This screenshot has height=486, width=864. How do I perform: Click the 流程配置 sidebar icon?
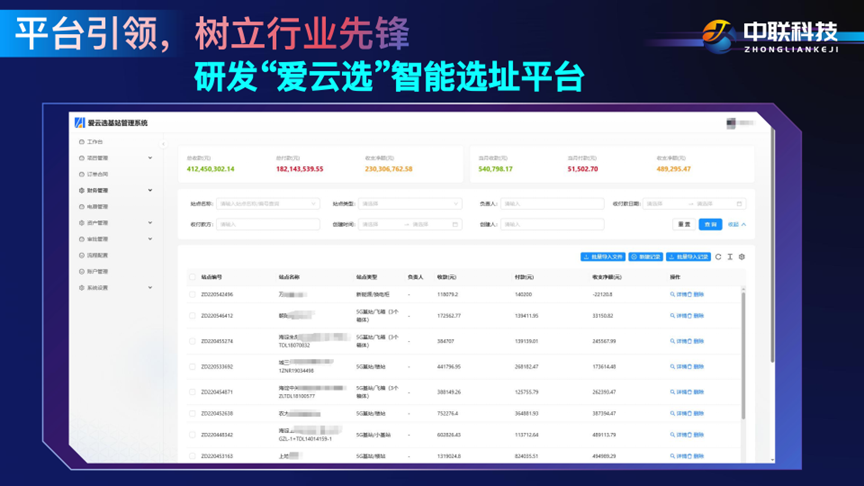(82, 256)
